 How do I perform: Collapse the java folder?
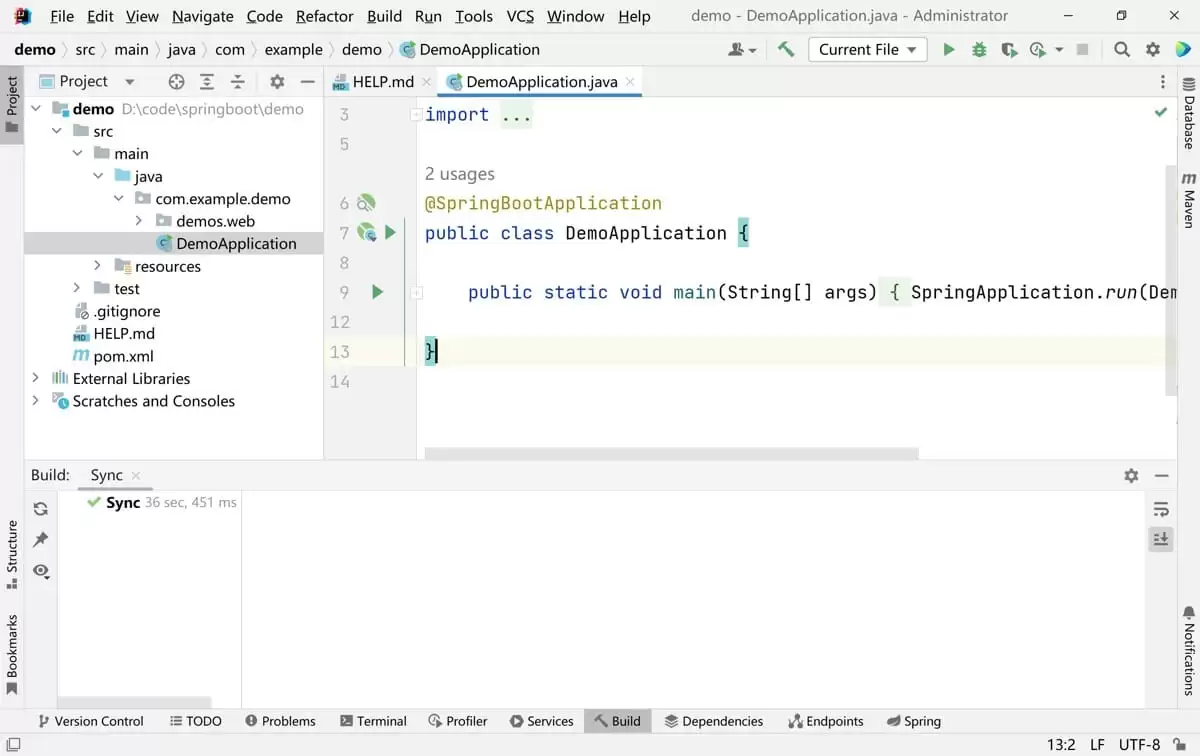point(98,176)
